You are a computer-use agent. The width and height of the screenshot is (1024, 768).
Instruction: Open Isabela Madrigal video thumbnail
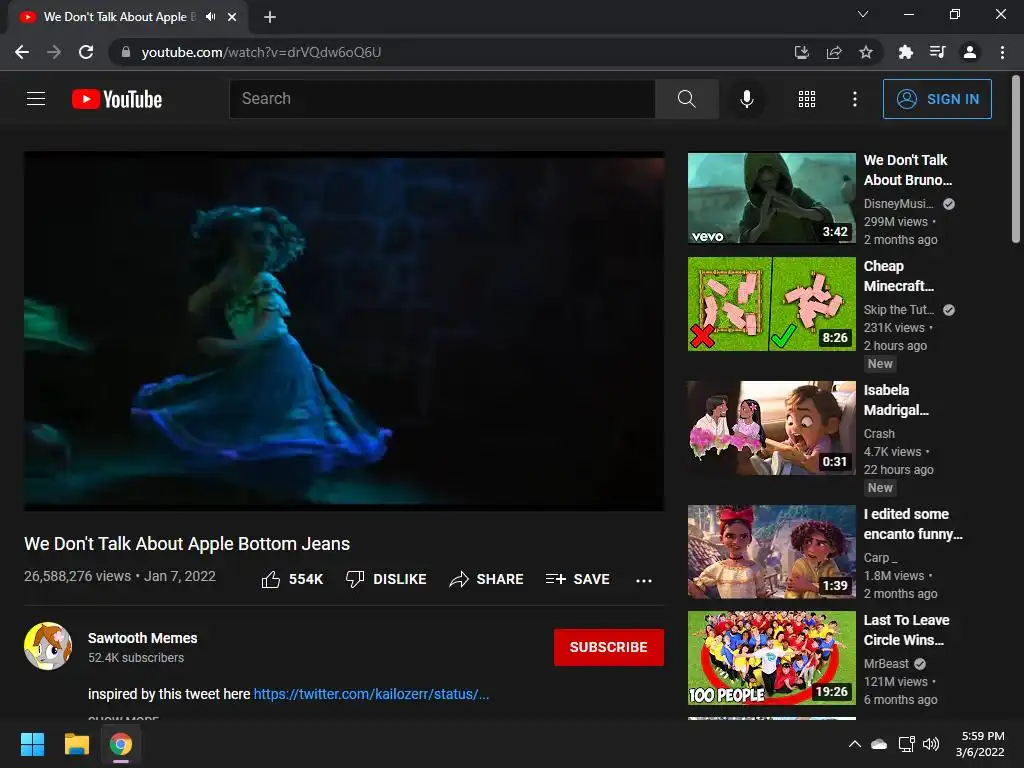click(771, 428)
